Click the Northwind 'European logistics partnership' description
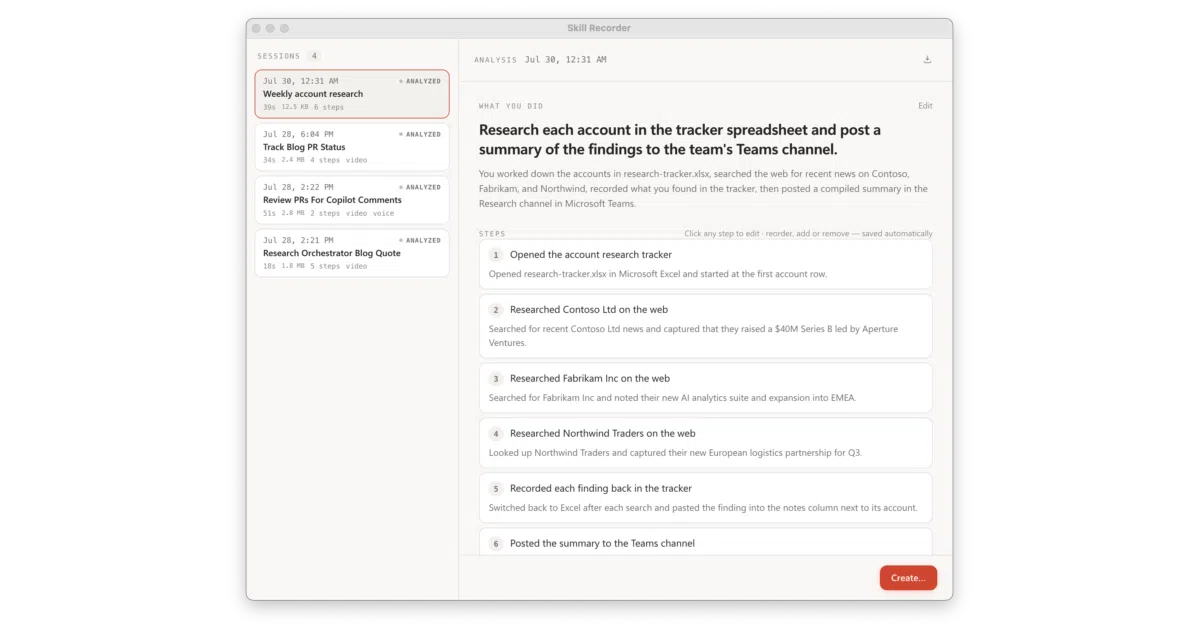Screen dimensions: 1200x630 (x=675, y=453)
